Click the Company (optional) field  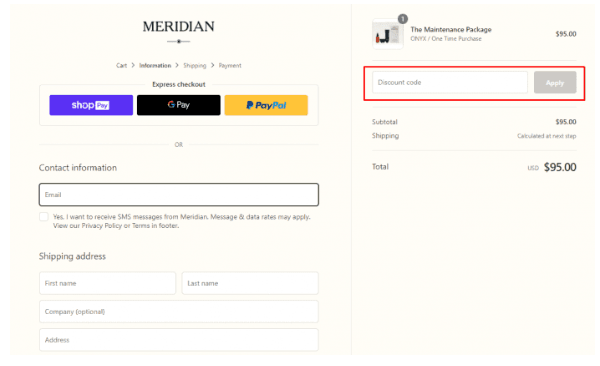point(179,312)
